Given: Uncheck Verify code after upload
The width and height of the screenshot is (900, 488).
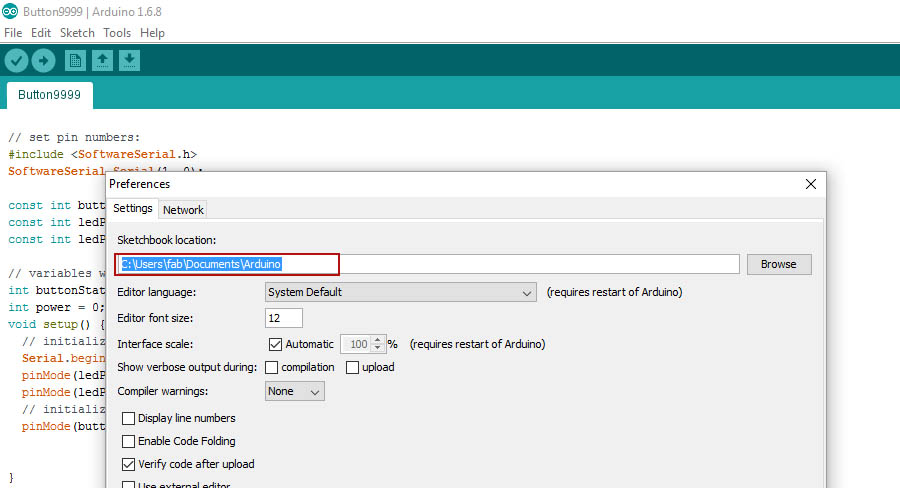Looking at the screenshot, I should point(129,464).
